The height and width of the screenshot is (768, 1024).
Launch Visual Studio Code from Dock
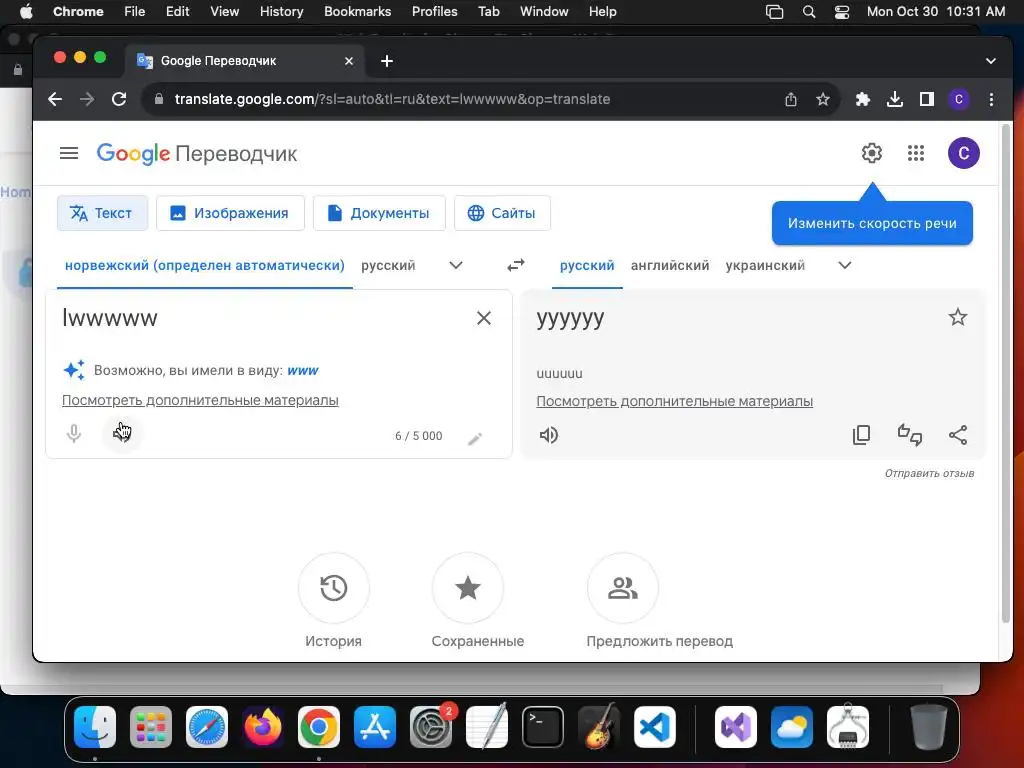click(x=654, y=727)
